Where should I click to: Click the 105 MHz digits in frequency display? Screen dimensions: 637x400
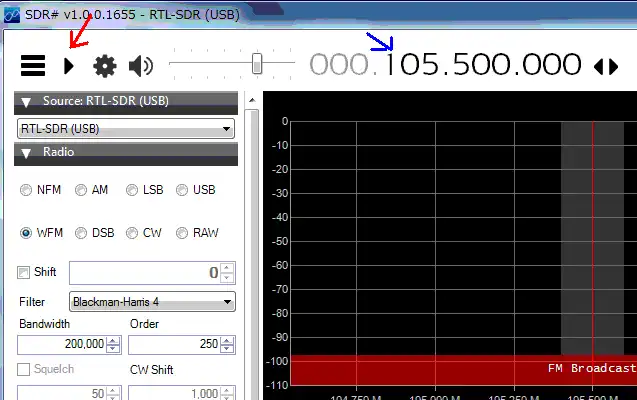(x=411, y=64)
